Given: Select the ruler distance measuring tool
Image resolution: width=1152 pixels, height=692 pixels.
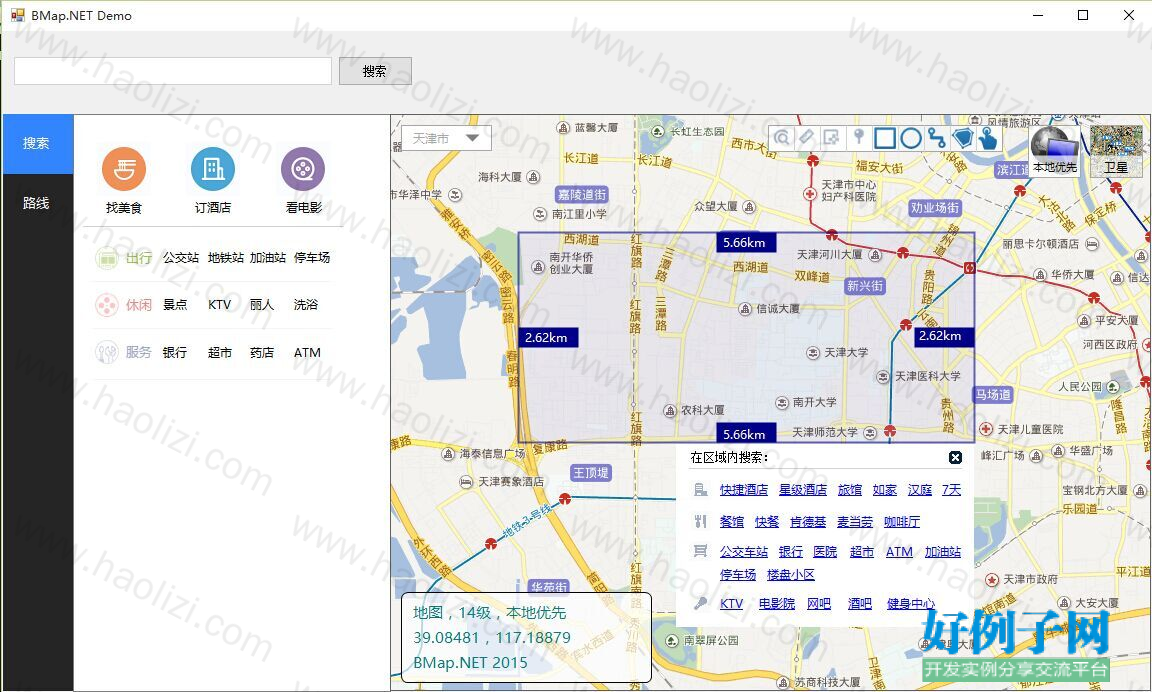Looking at the screenshot, I should (x=807, y=137).
